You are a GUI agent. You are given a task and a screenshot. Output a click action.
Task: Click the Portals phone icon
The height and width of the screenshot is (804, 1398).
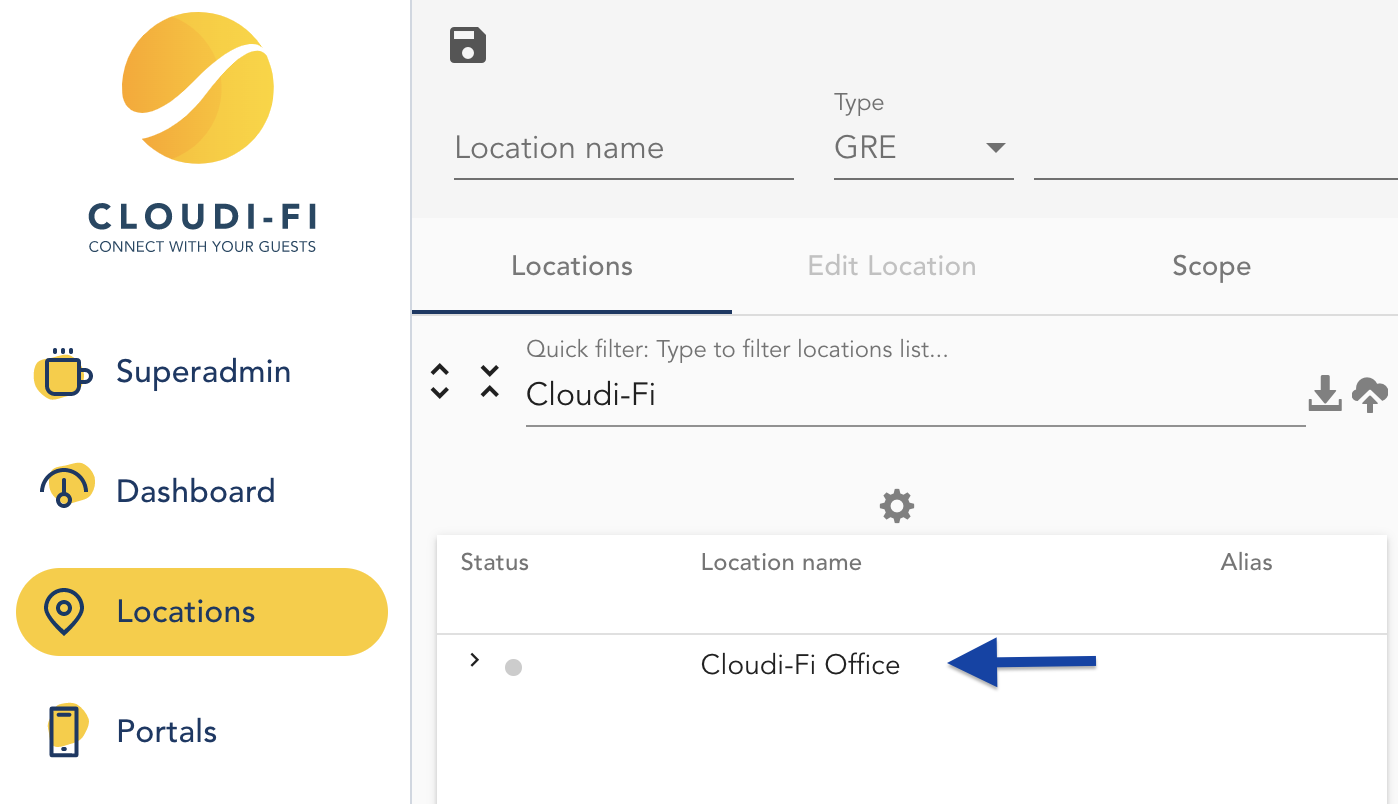66,730
